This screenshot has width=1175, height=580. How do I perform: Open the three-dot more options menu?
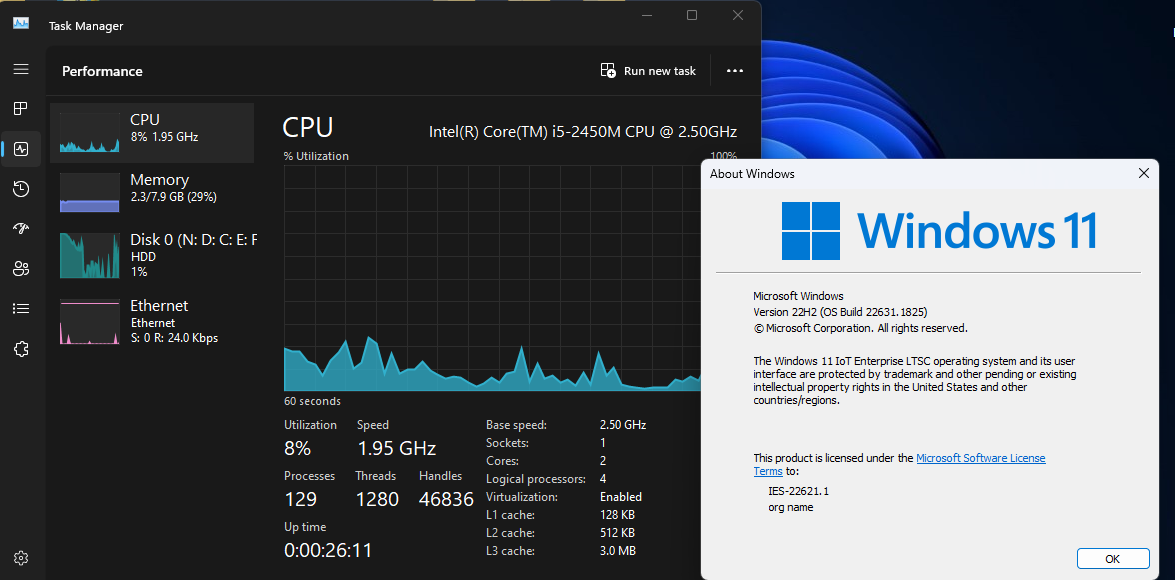coord(735,70)
